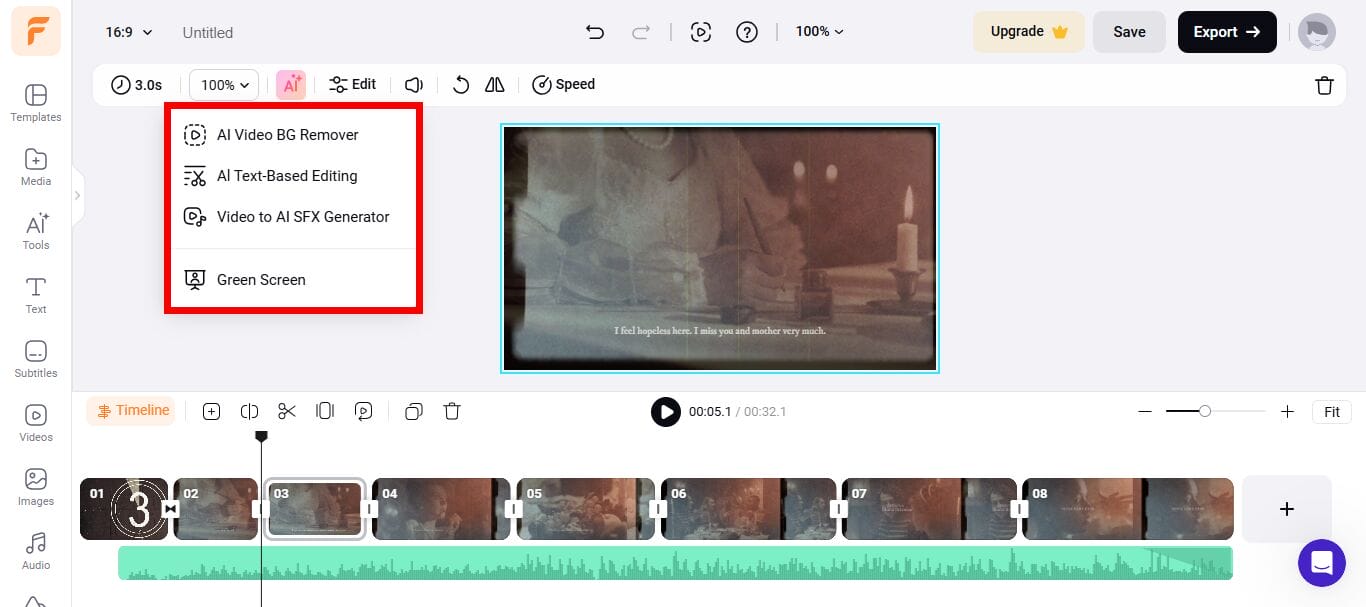
Task: Choose Green Screen from the AI menu
Action: (x=261, y=280)
